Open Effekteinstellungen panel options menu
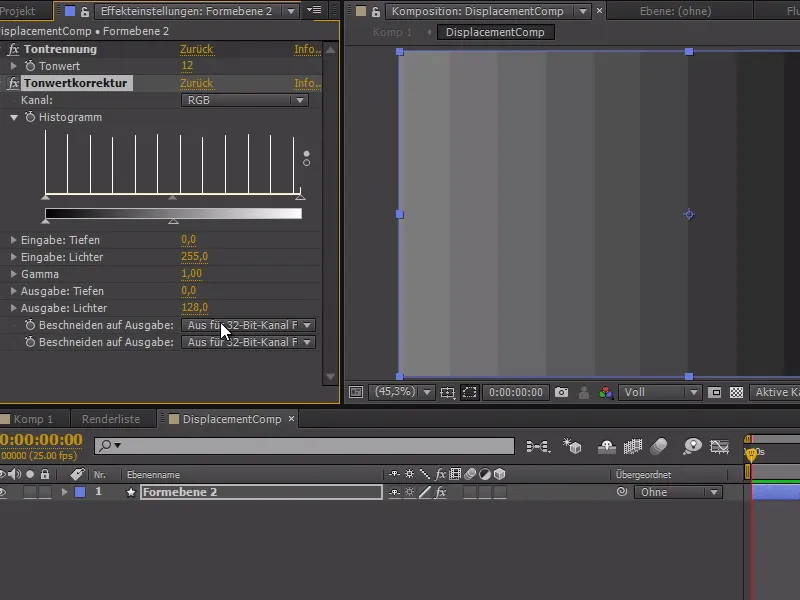This screenshot has height=600, width=800. [x=314, y=10]
